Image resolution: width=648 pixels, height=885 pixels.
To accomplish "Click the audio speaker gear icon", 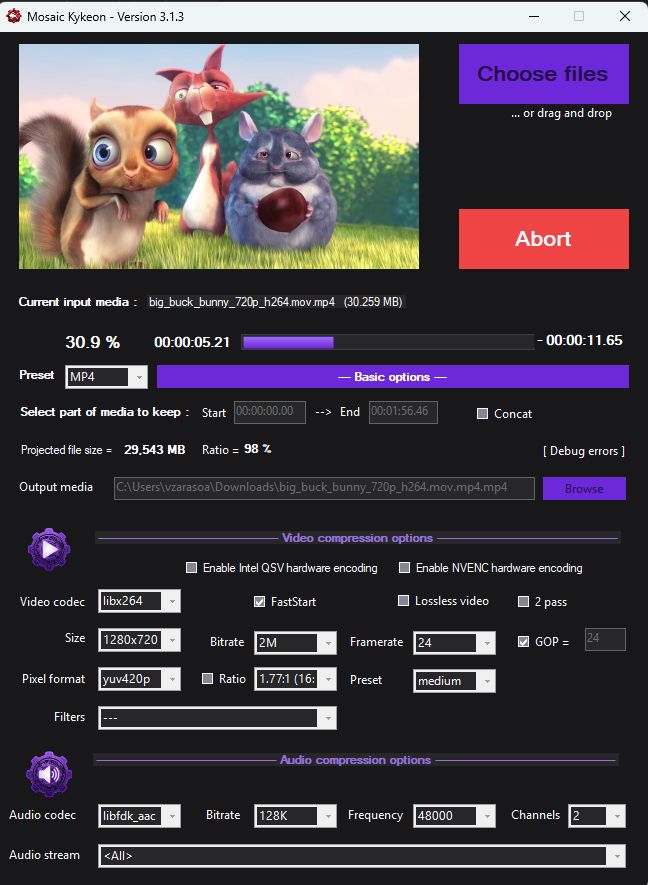I will (49, 772).
